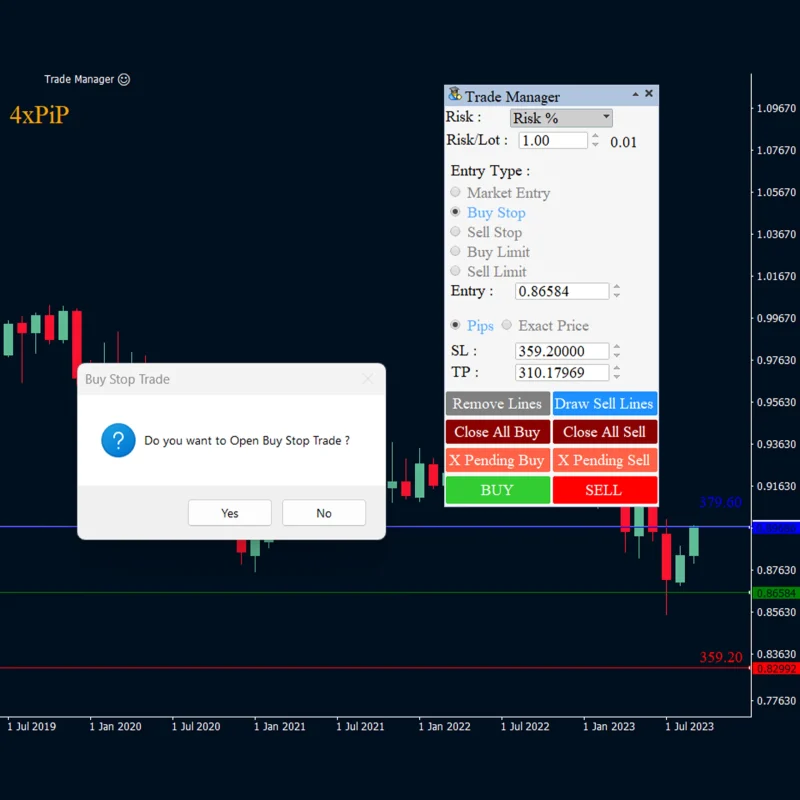Collapse the Trade Manager panel with the arrow

coord(635,95)
